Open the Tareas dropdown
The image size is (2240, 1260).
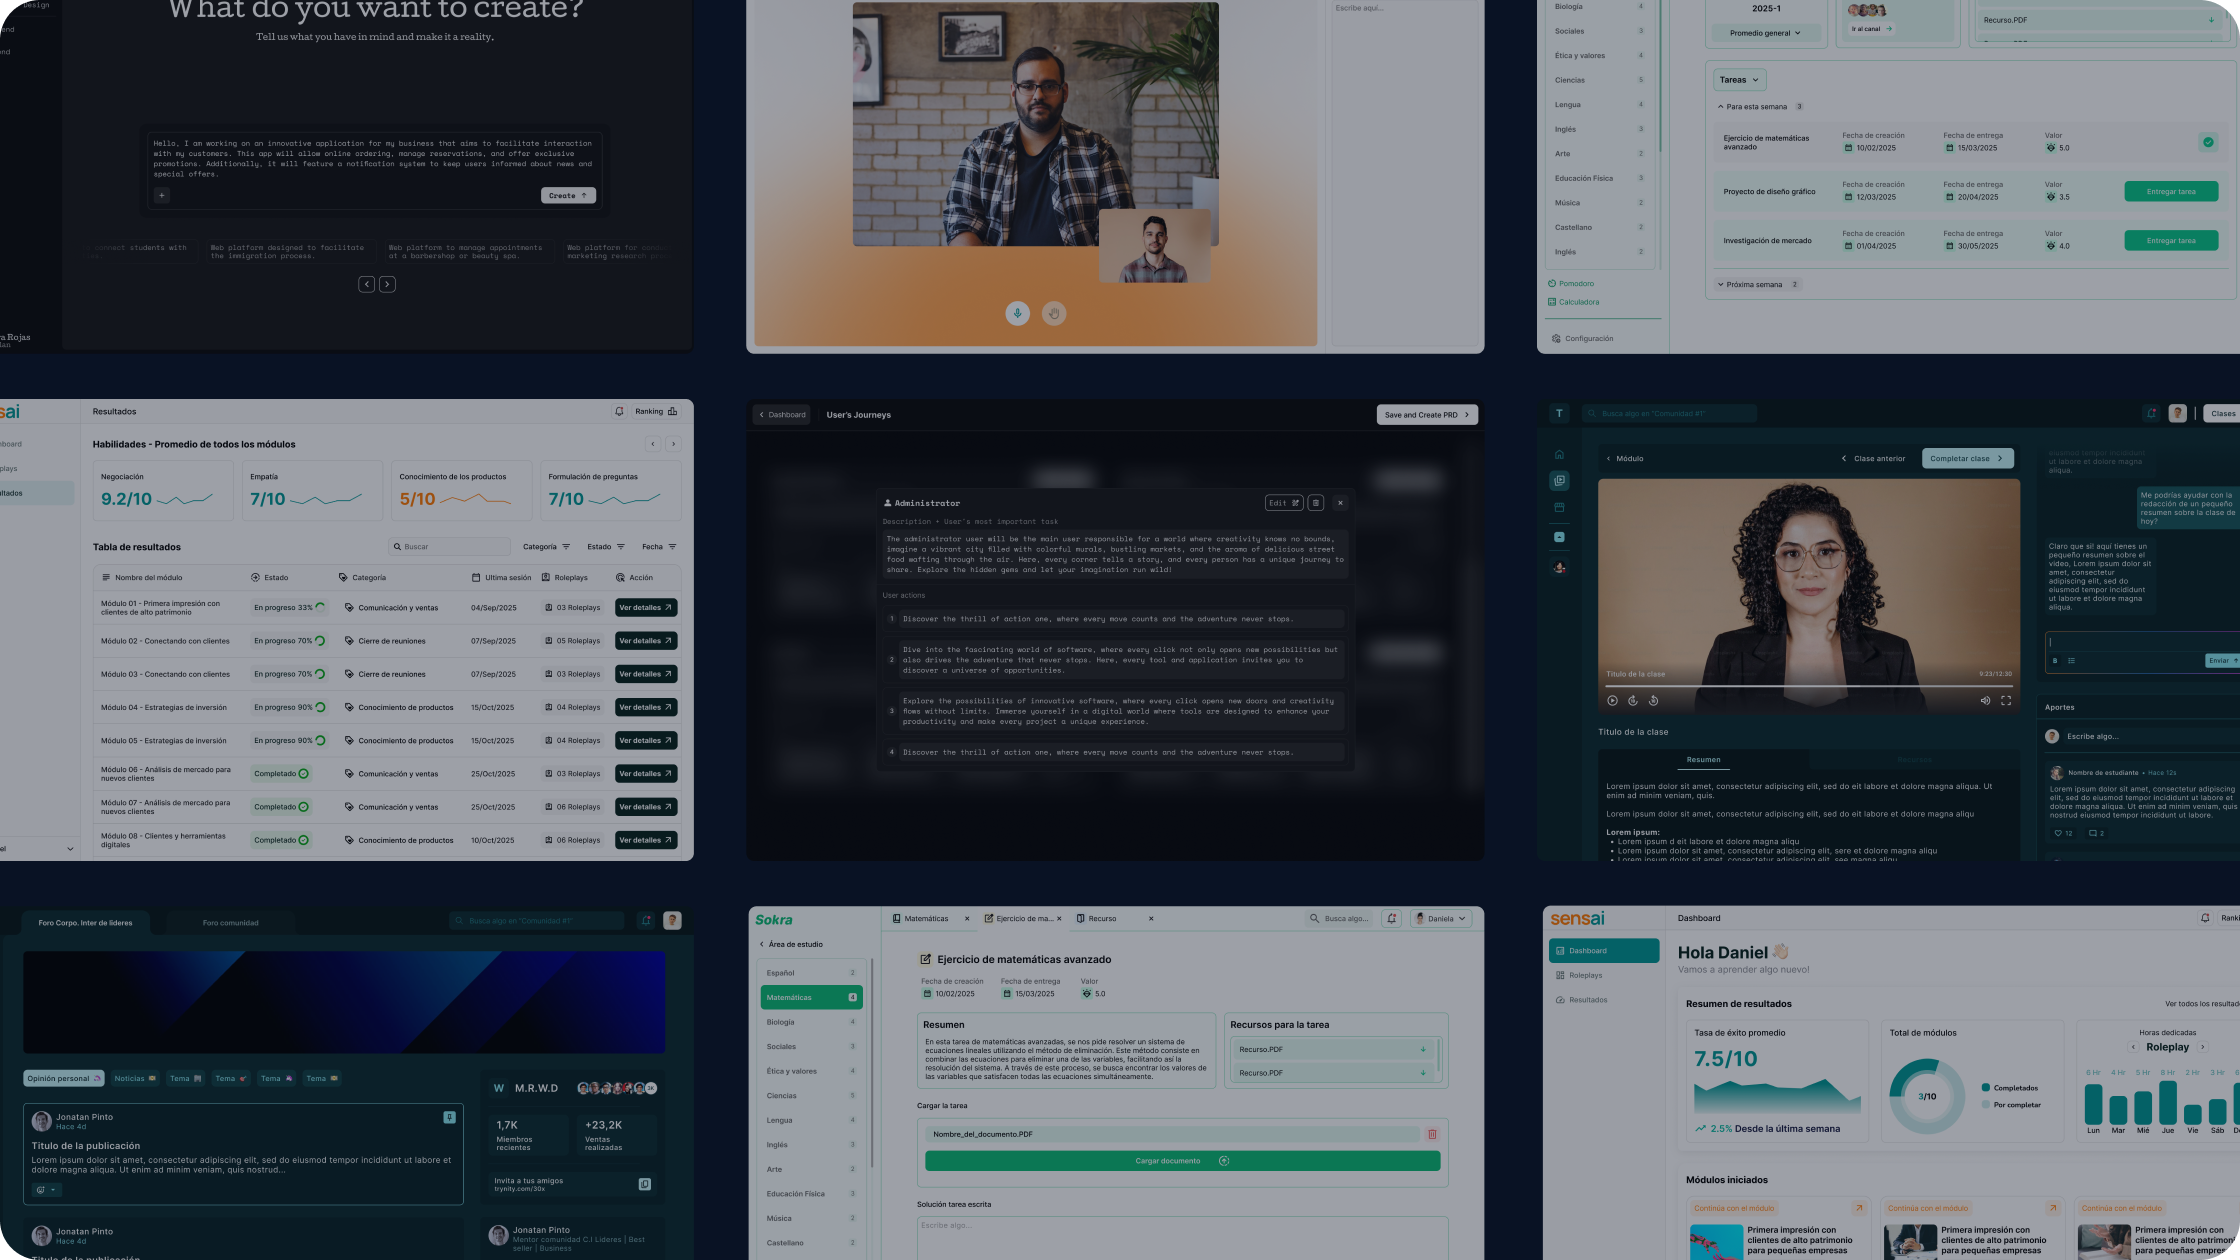point(1739,80)
